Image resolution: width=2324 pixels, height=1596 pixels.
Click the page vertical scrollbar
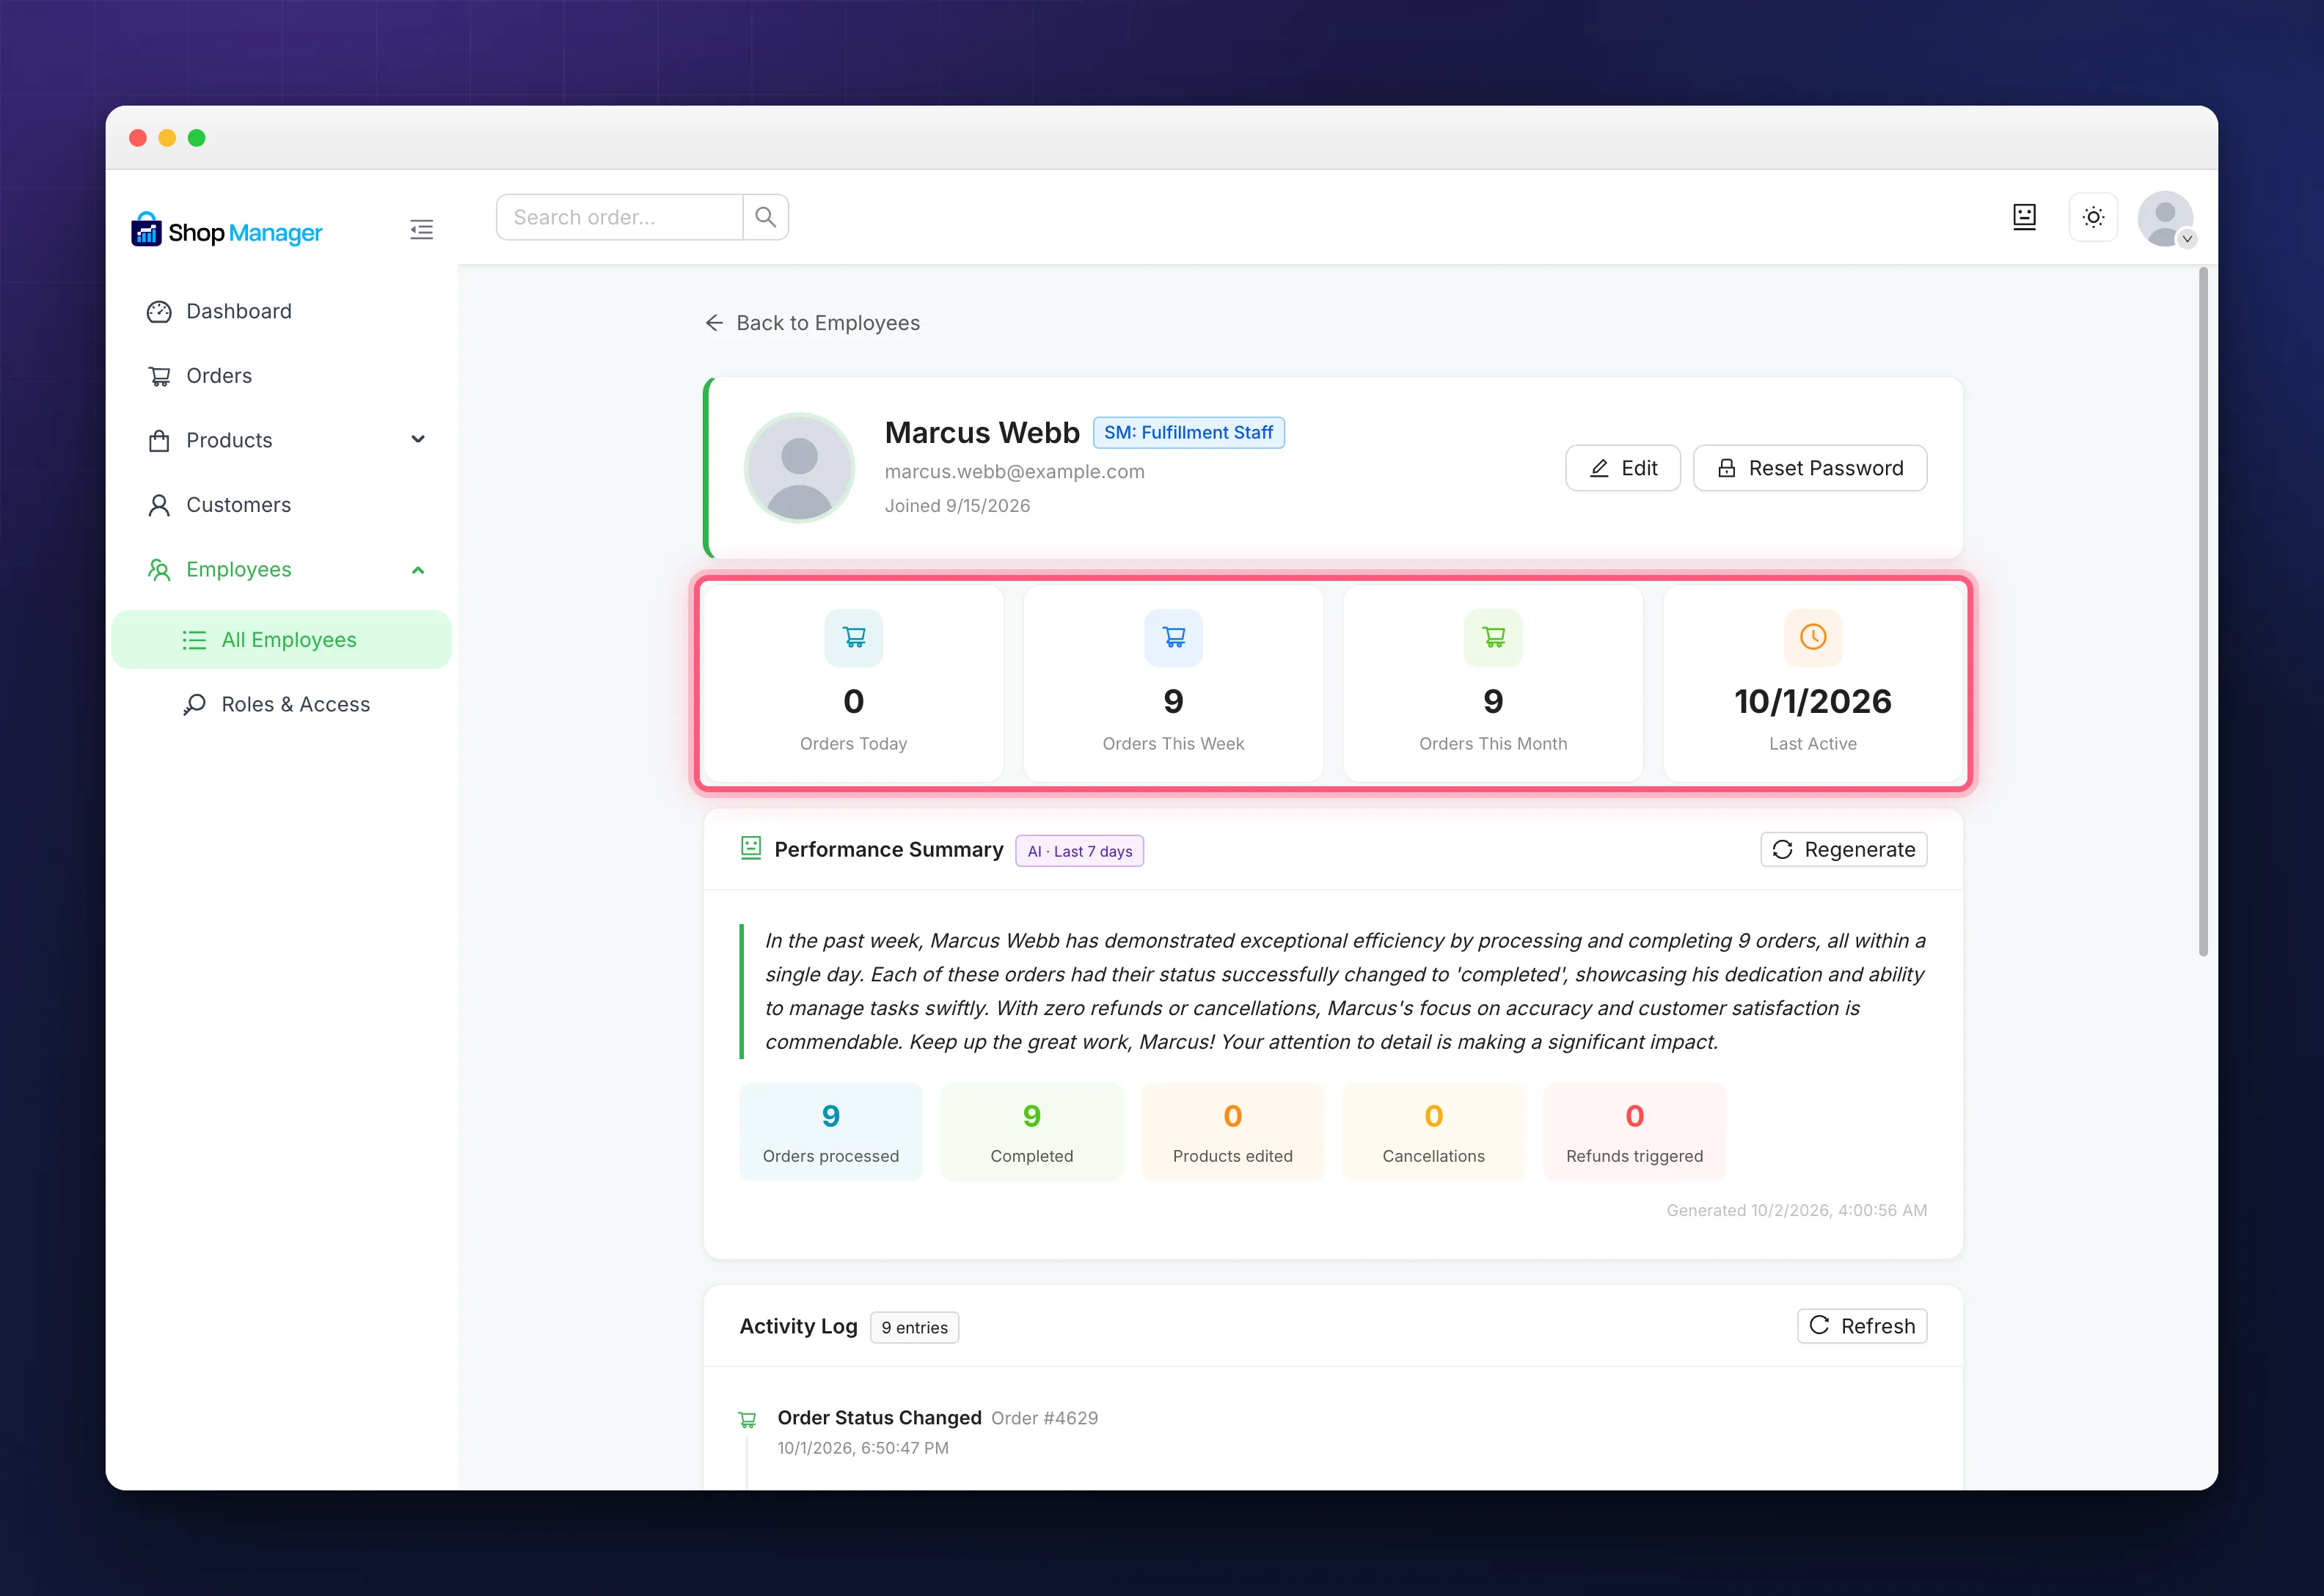click(2203, 610)
